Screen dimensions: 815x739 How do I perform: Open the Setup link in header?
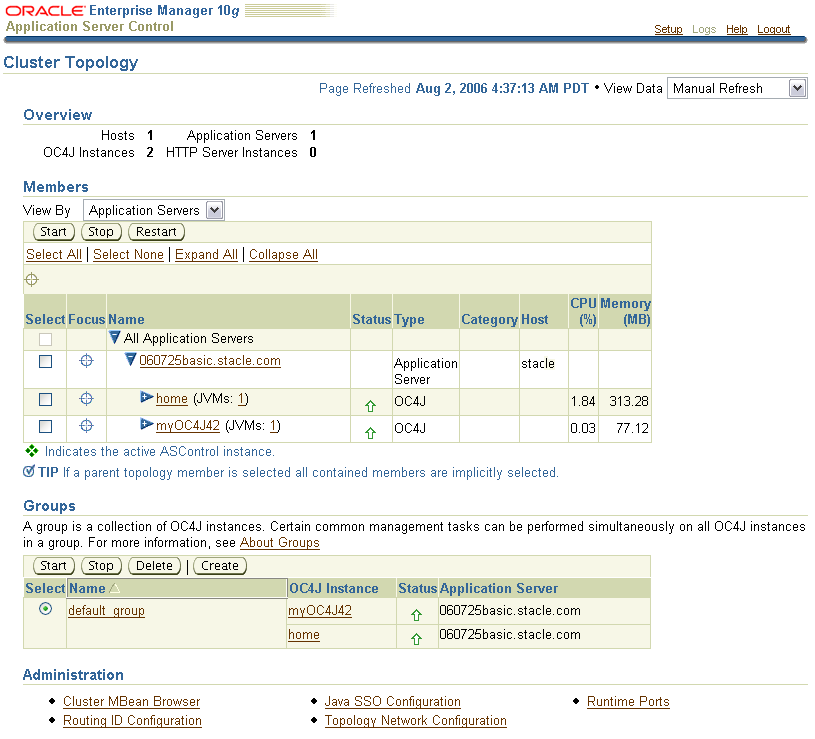tap(668, 29)
